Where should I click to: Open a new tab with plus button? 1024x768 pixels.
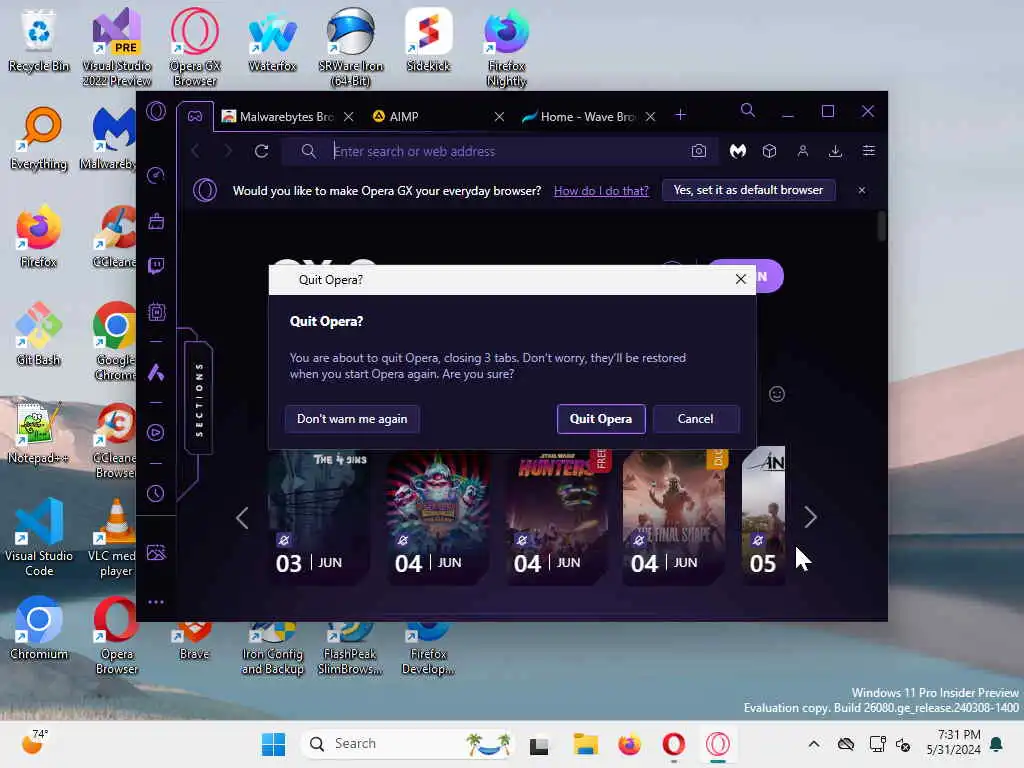[x=680, y=115]
